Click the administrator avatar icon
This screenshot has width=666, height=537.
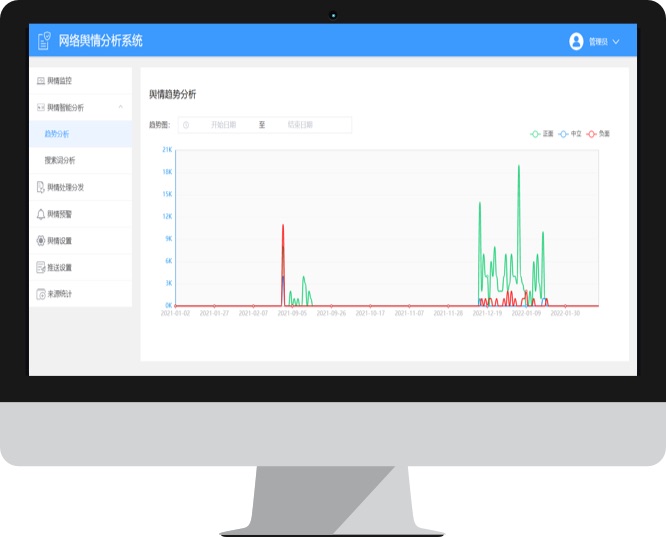(576, 41)
